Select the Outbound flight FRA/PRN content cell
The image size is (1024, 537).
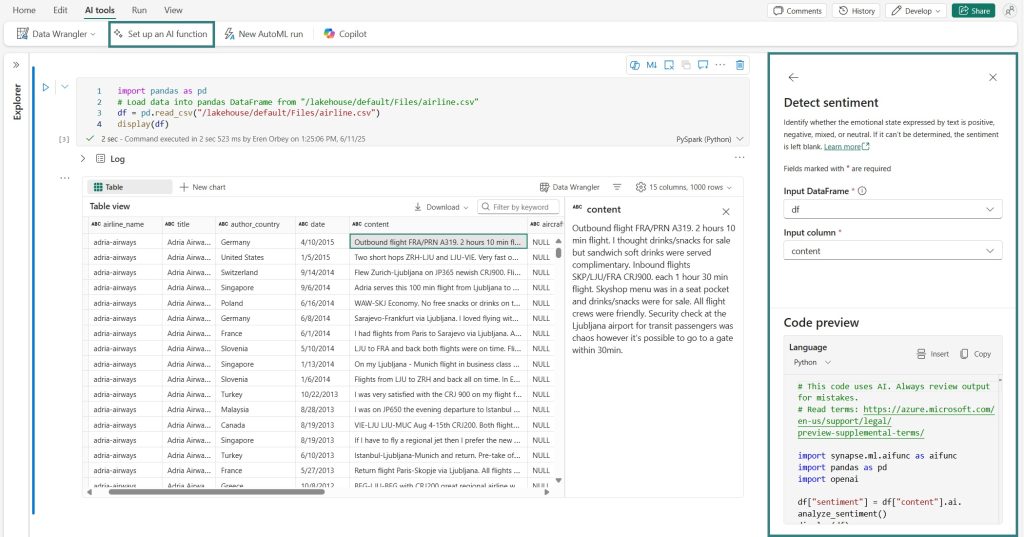pos(438,242)
